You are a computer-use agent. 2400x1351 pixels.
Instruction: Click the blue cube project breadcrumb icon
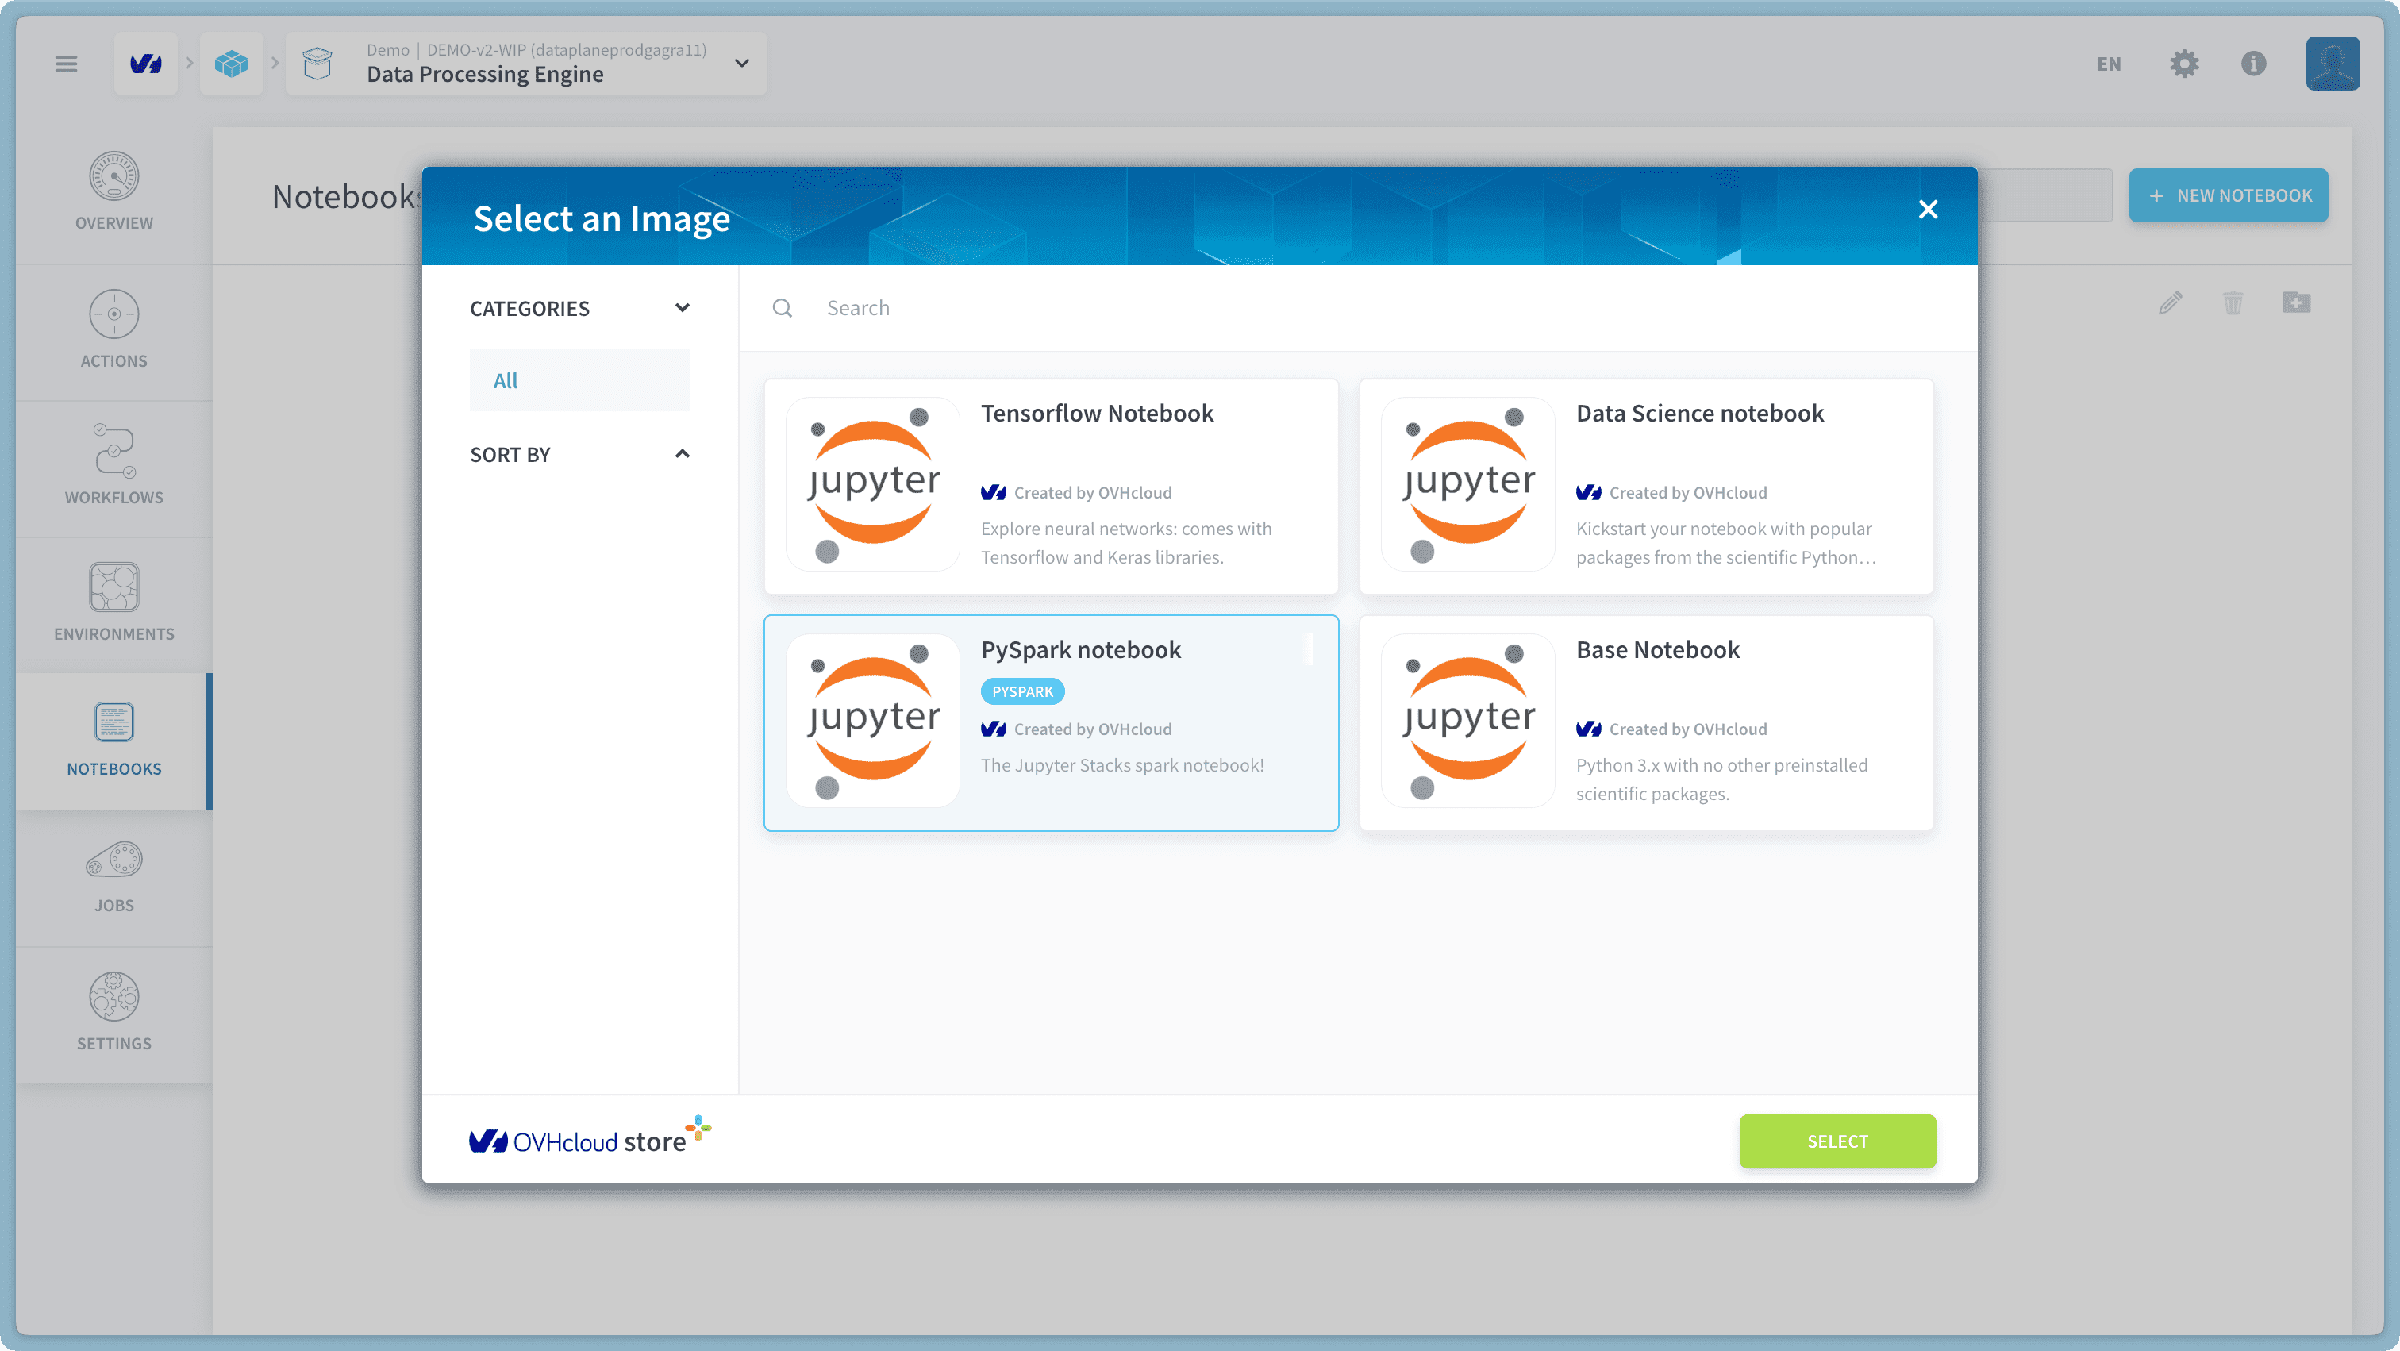(231, 64)
